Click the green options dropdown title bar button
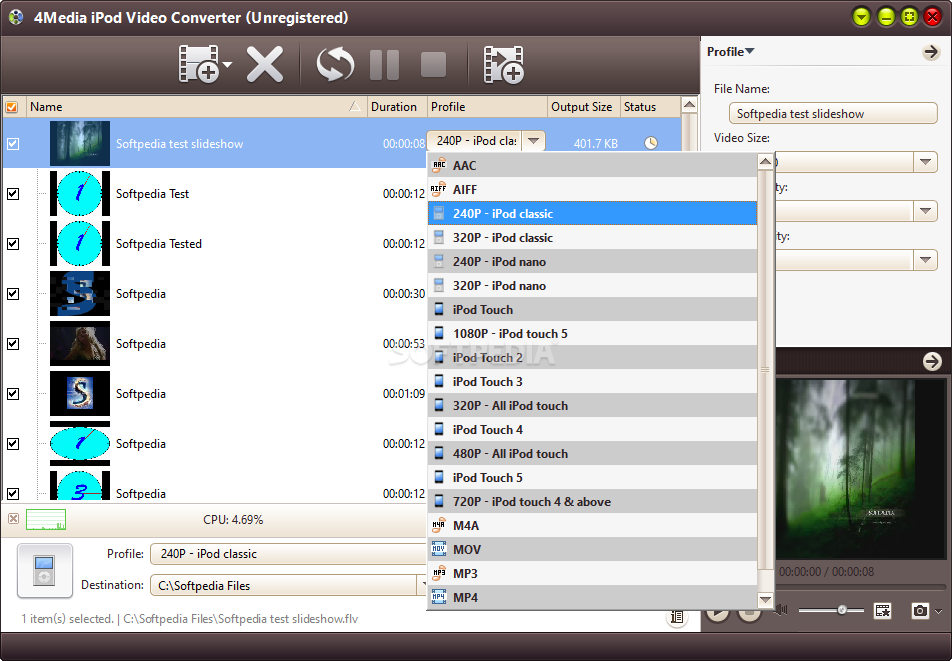Screen dimensions: 952x661 [861, 17]
